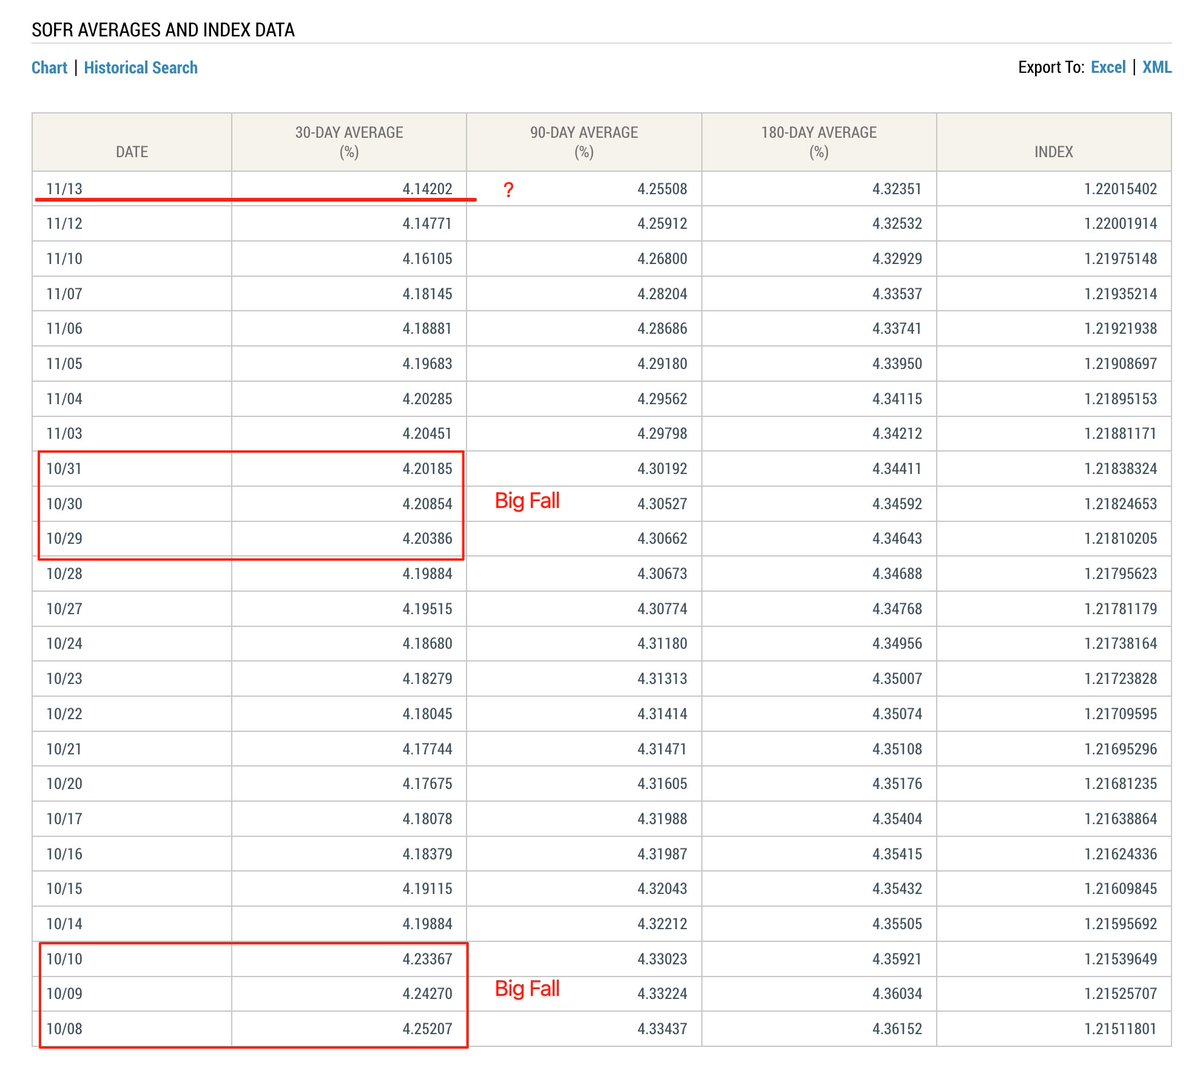Click the 180-DAY AVERAGE column header
Screen dimensions: 1200x1073
point(819,142)
